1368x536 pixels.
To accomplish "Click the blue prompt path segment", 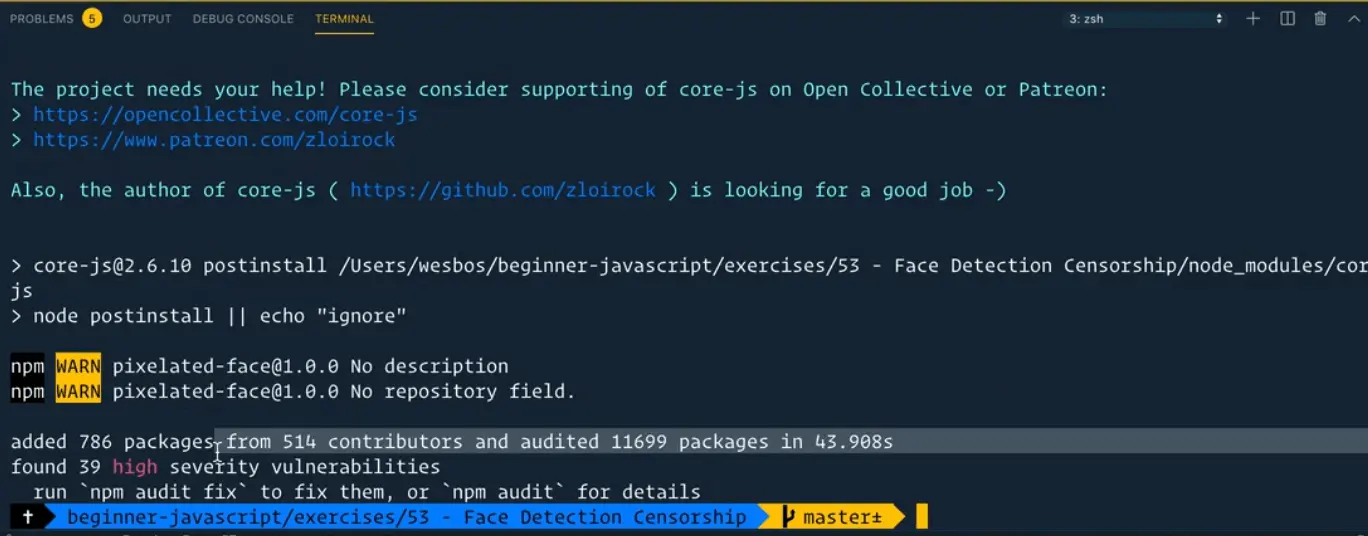I will click(405, 517).
